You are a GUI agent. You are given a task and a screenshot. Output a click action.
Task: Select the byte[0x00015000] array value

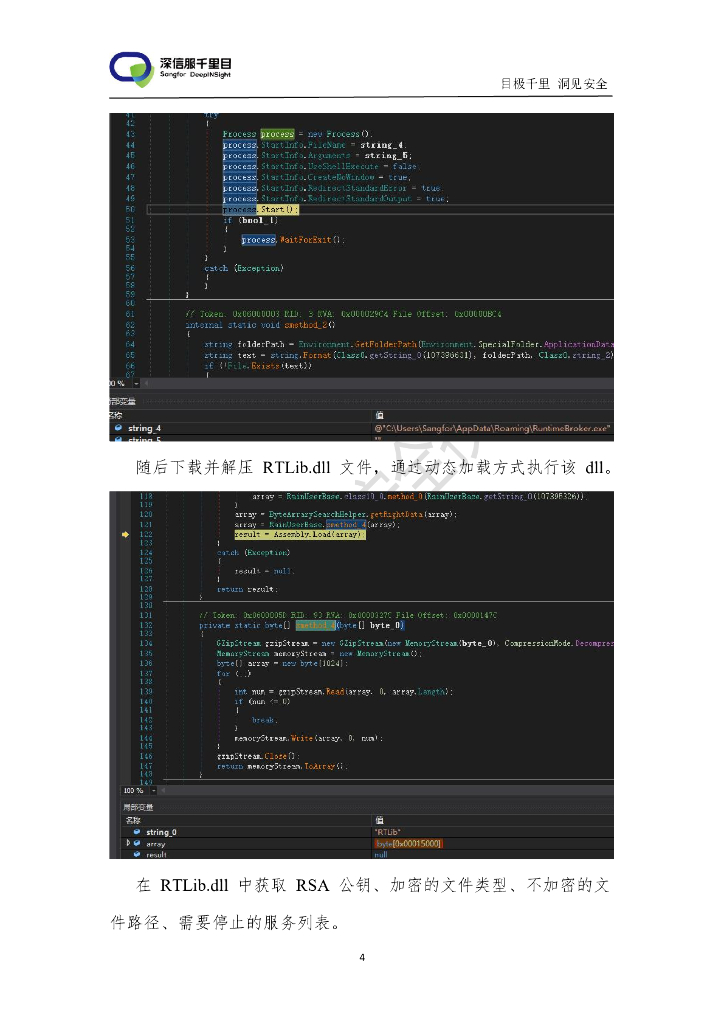(407, 844)
